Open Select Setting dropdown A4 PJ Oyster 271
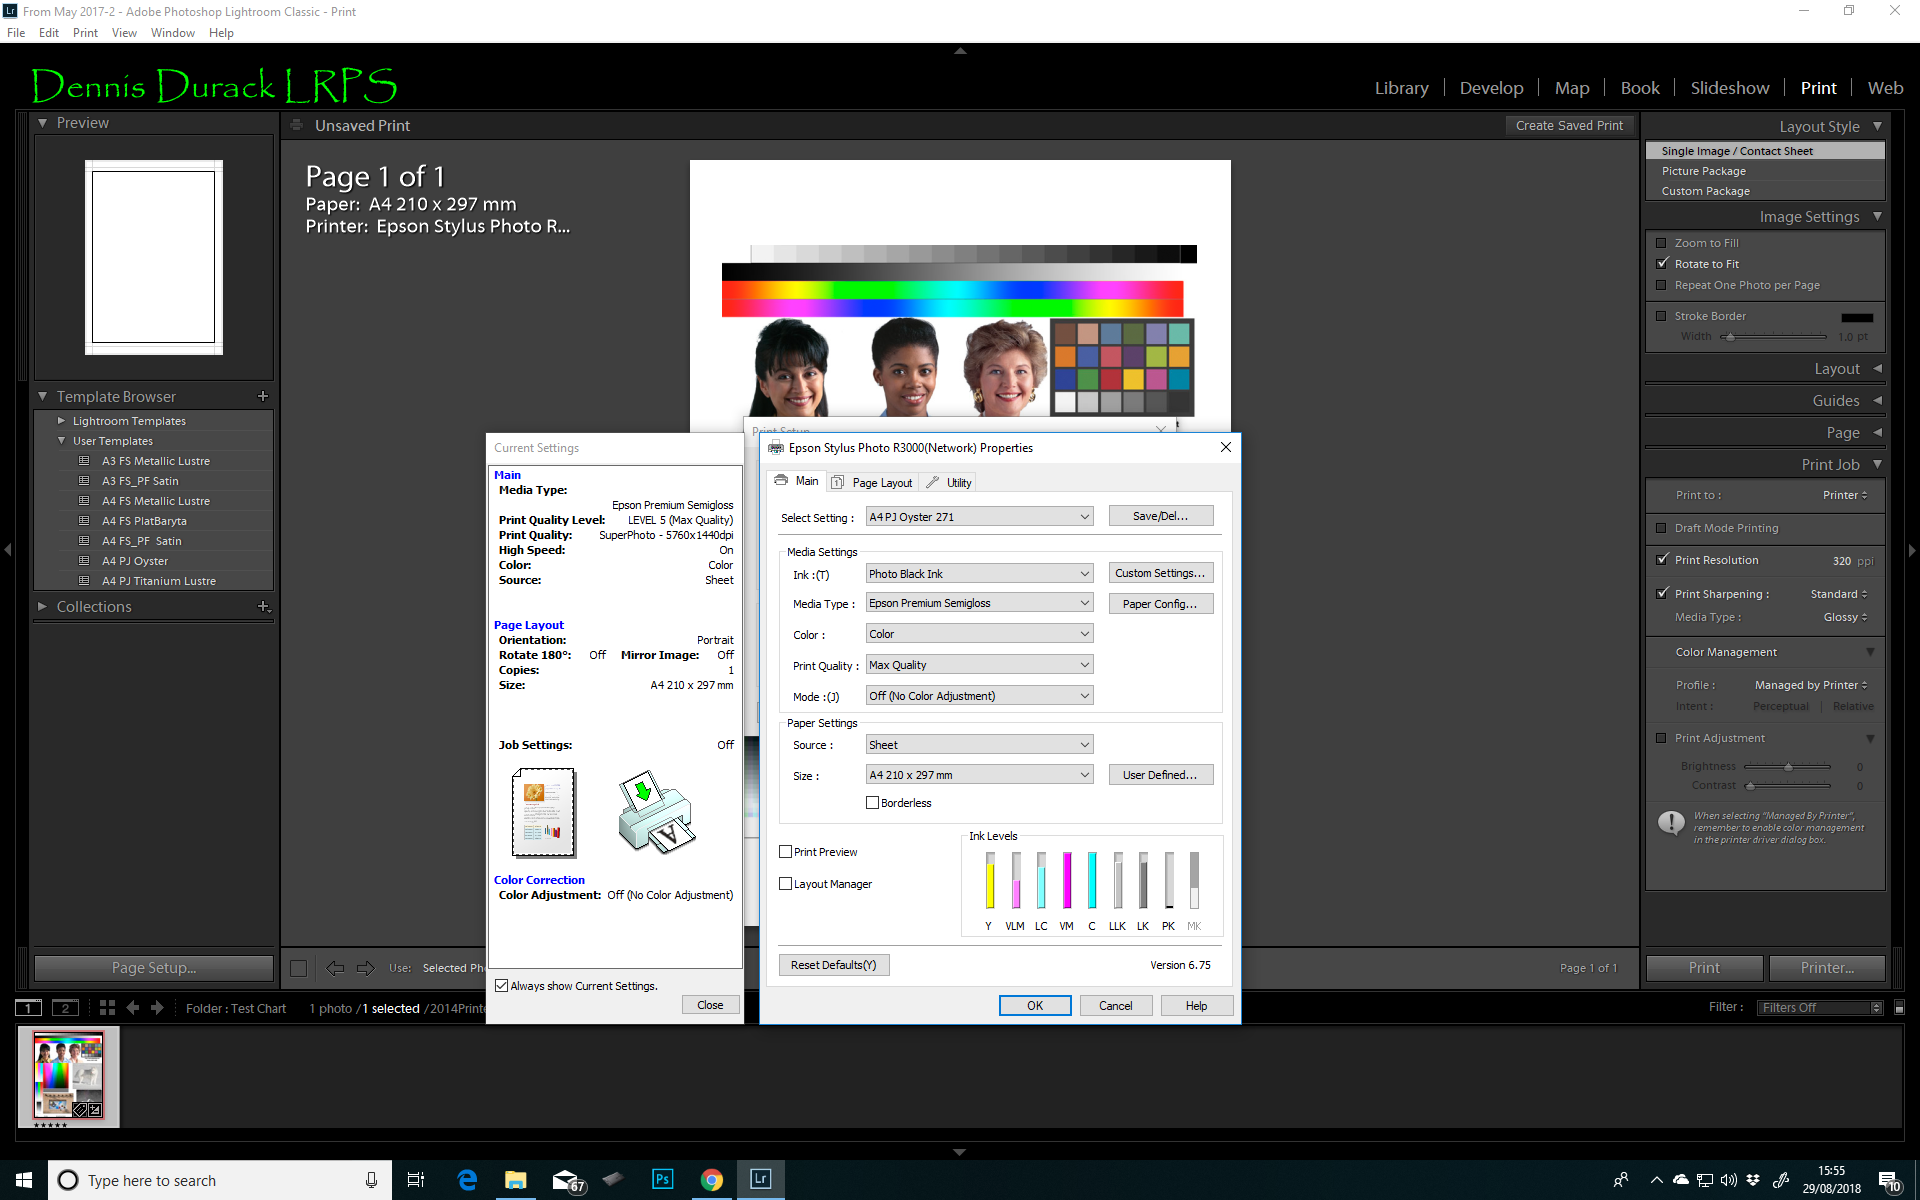 coord(979,517)
